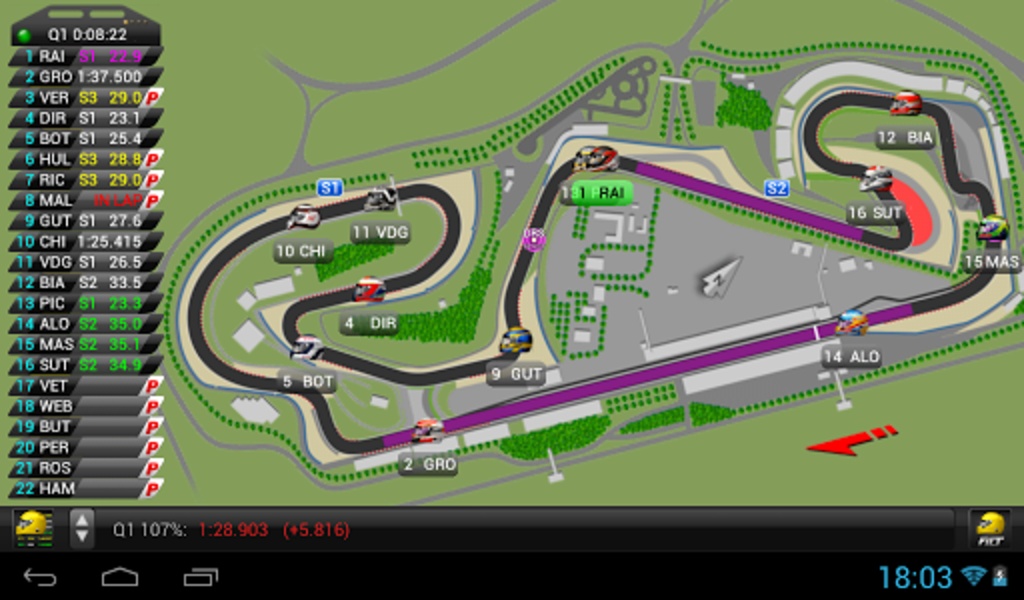The width and height of the screenshot is (1024, 600).
Task: Tap Android back navigation button
Action: click(40, 577)
